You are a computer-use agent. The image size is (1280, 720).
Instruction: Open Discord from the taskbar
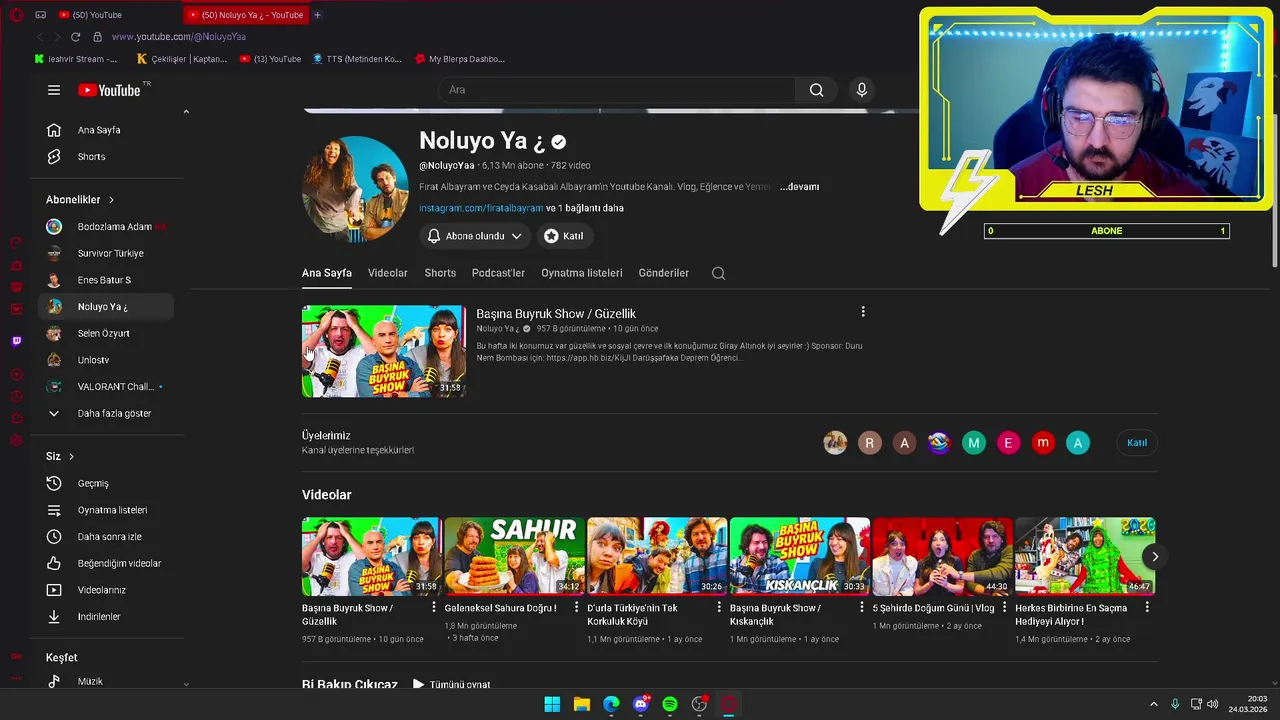pos(641,704)
